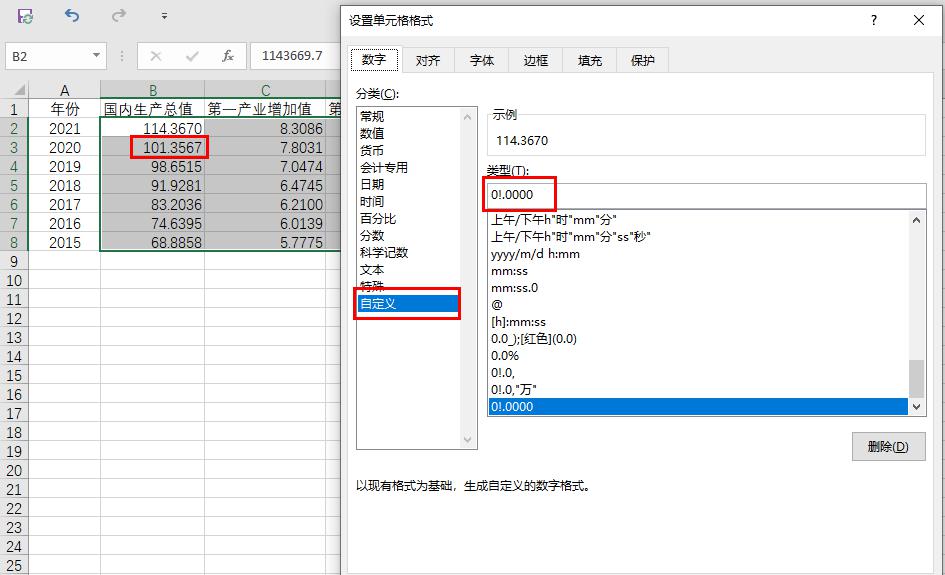The image size is (945, 575).
Task: Click the Name Box showing B2
Action: pyautogui.click(x=48, y=56)
